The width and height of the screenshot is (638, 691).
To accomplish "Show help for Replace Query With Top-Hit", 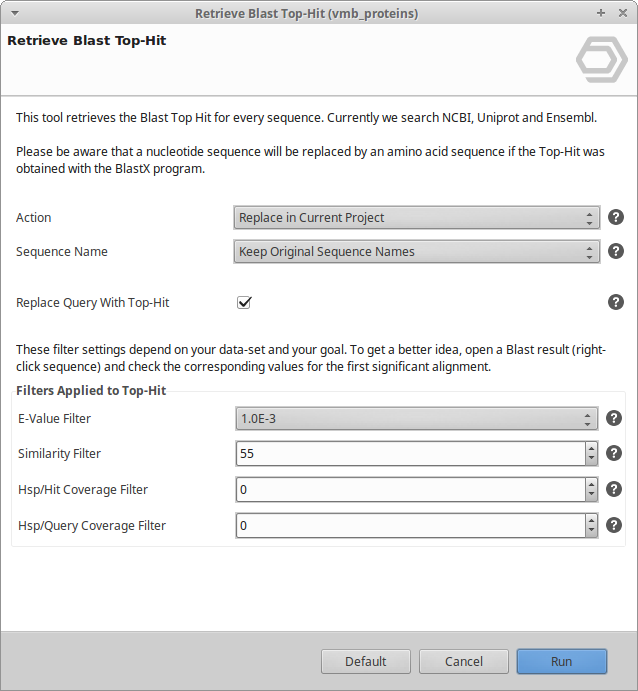I will [616, 302].
